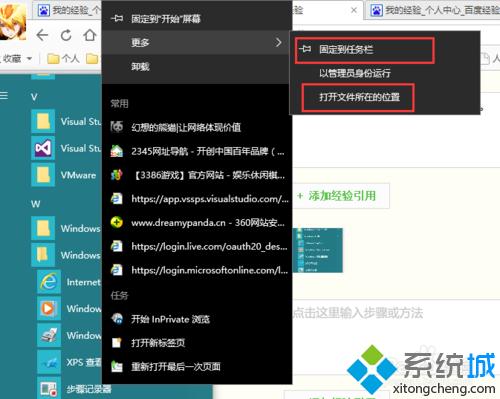Jump to letter V section header
The image size is (500, 399).
pos(34,97)
